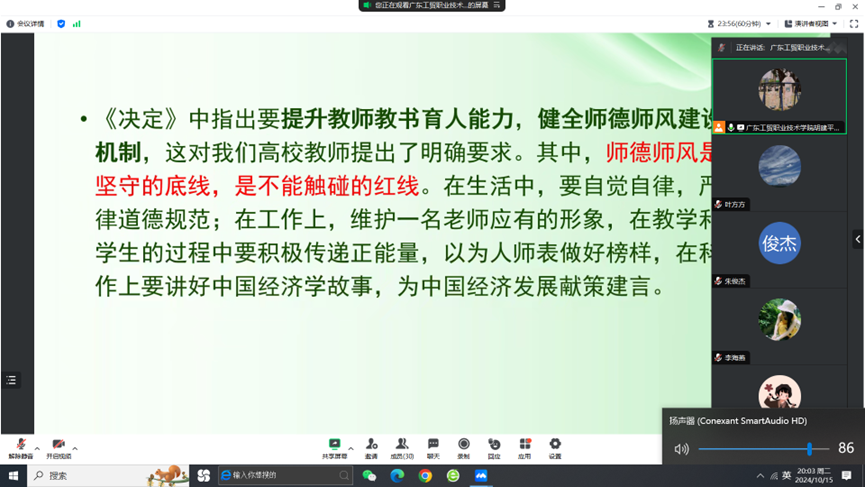Viewport: 865px width, 487px height.
Task: Open the 演讲者视图 view dropdown
Action: 810,24
